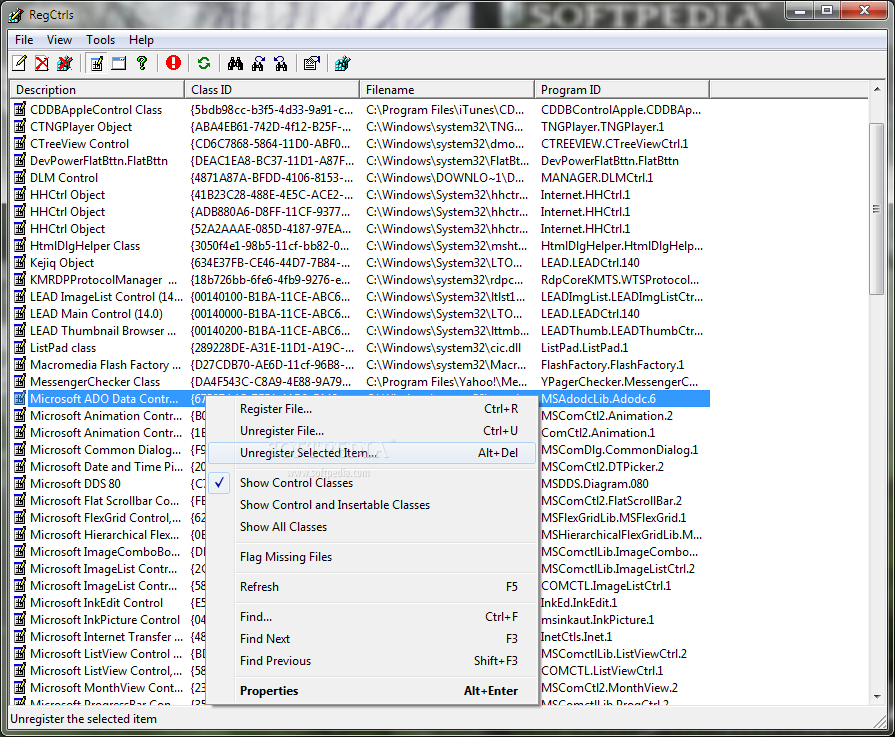Choose Unregister File... from context menu

tap(372, 431)
